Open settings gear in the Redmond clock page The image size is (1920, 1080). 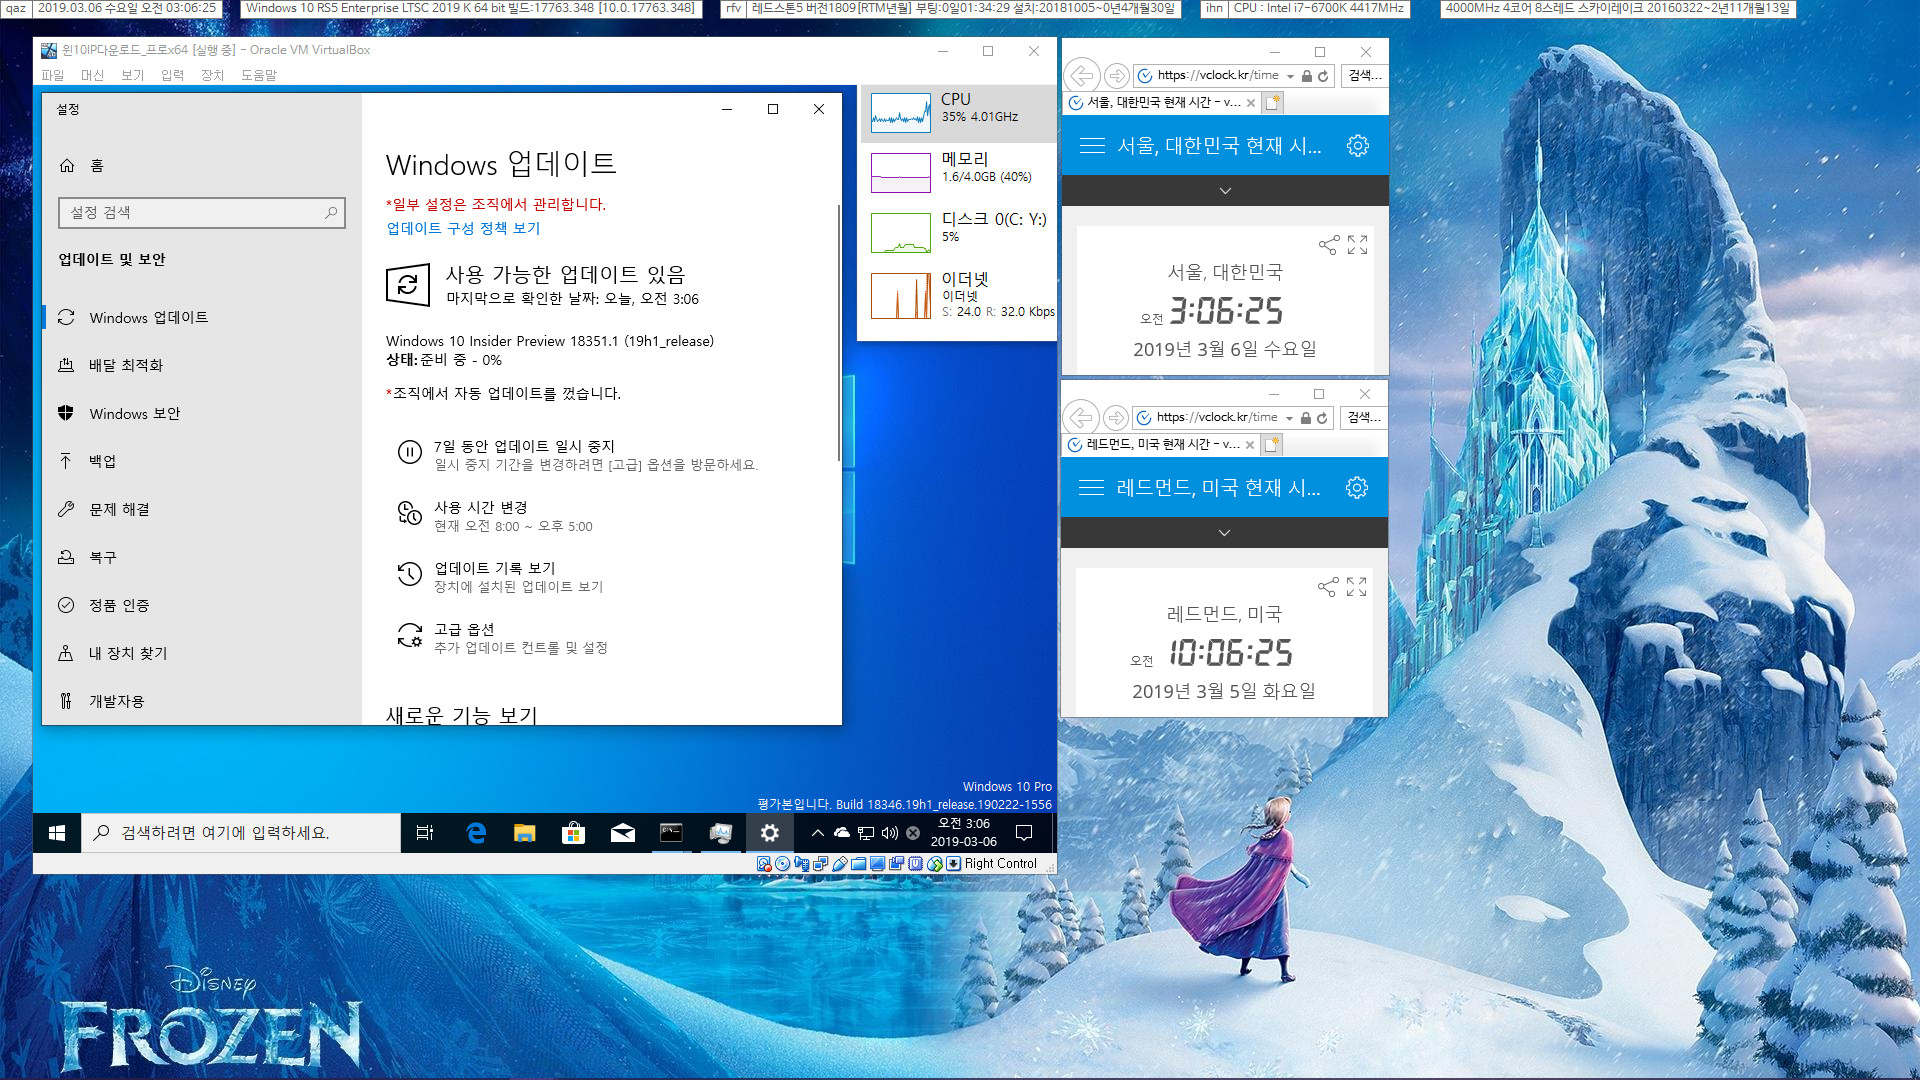(x=1357, y=488)
